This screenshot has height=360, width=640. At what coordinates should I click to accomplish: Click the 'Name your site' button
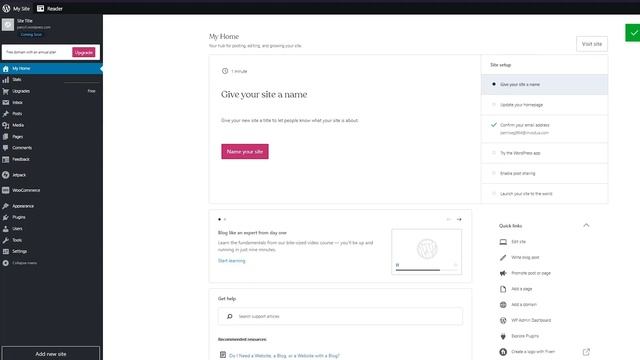(245, 151)
